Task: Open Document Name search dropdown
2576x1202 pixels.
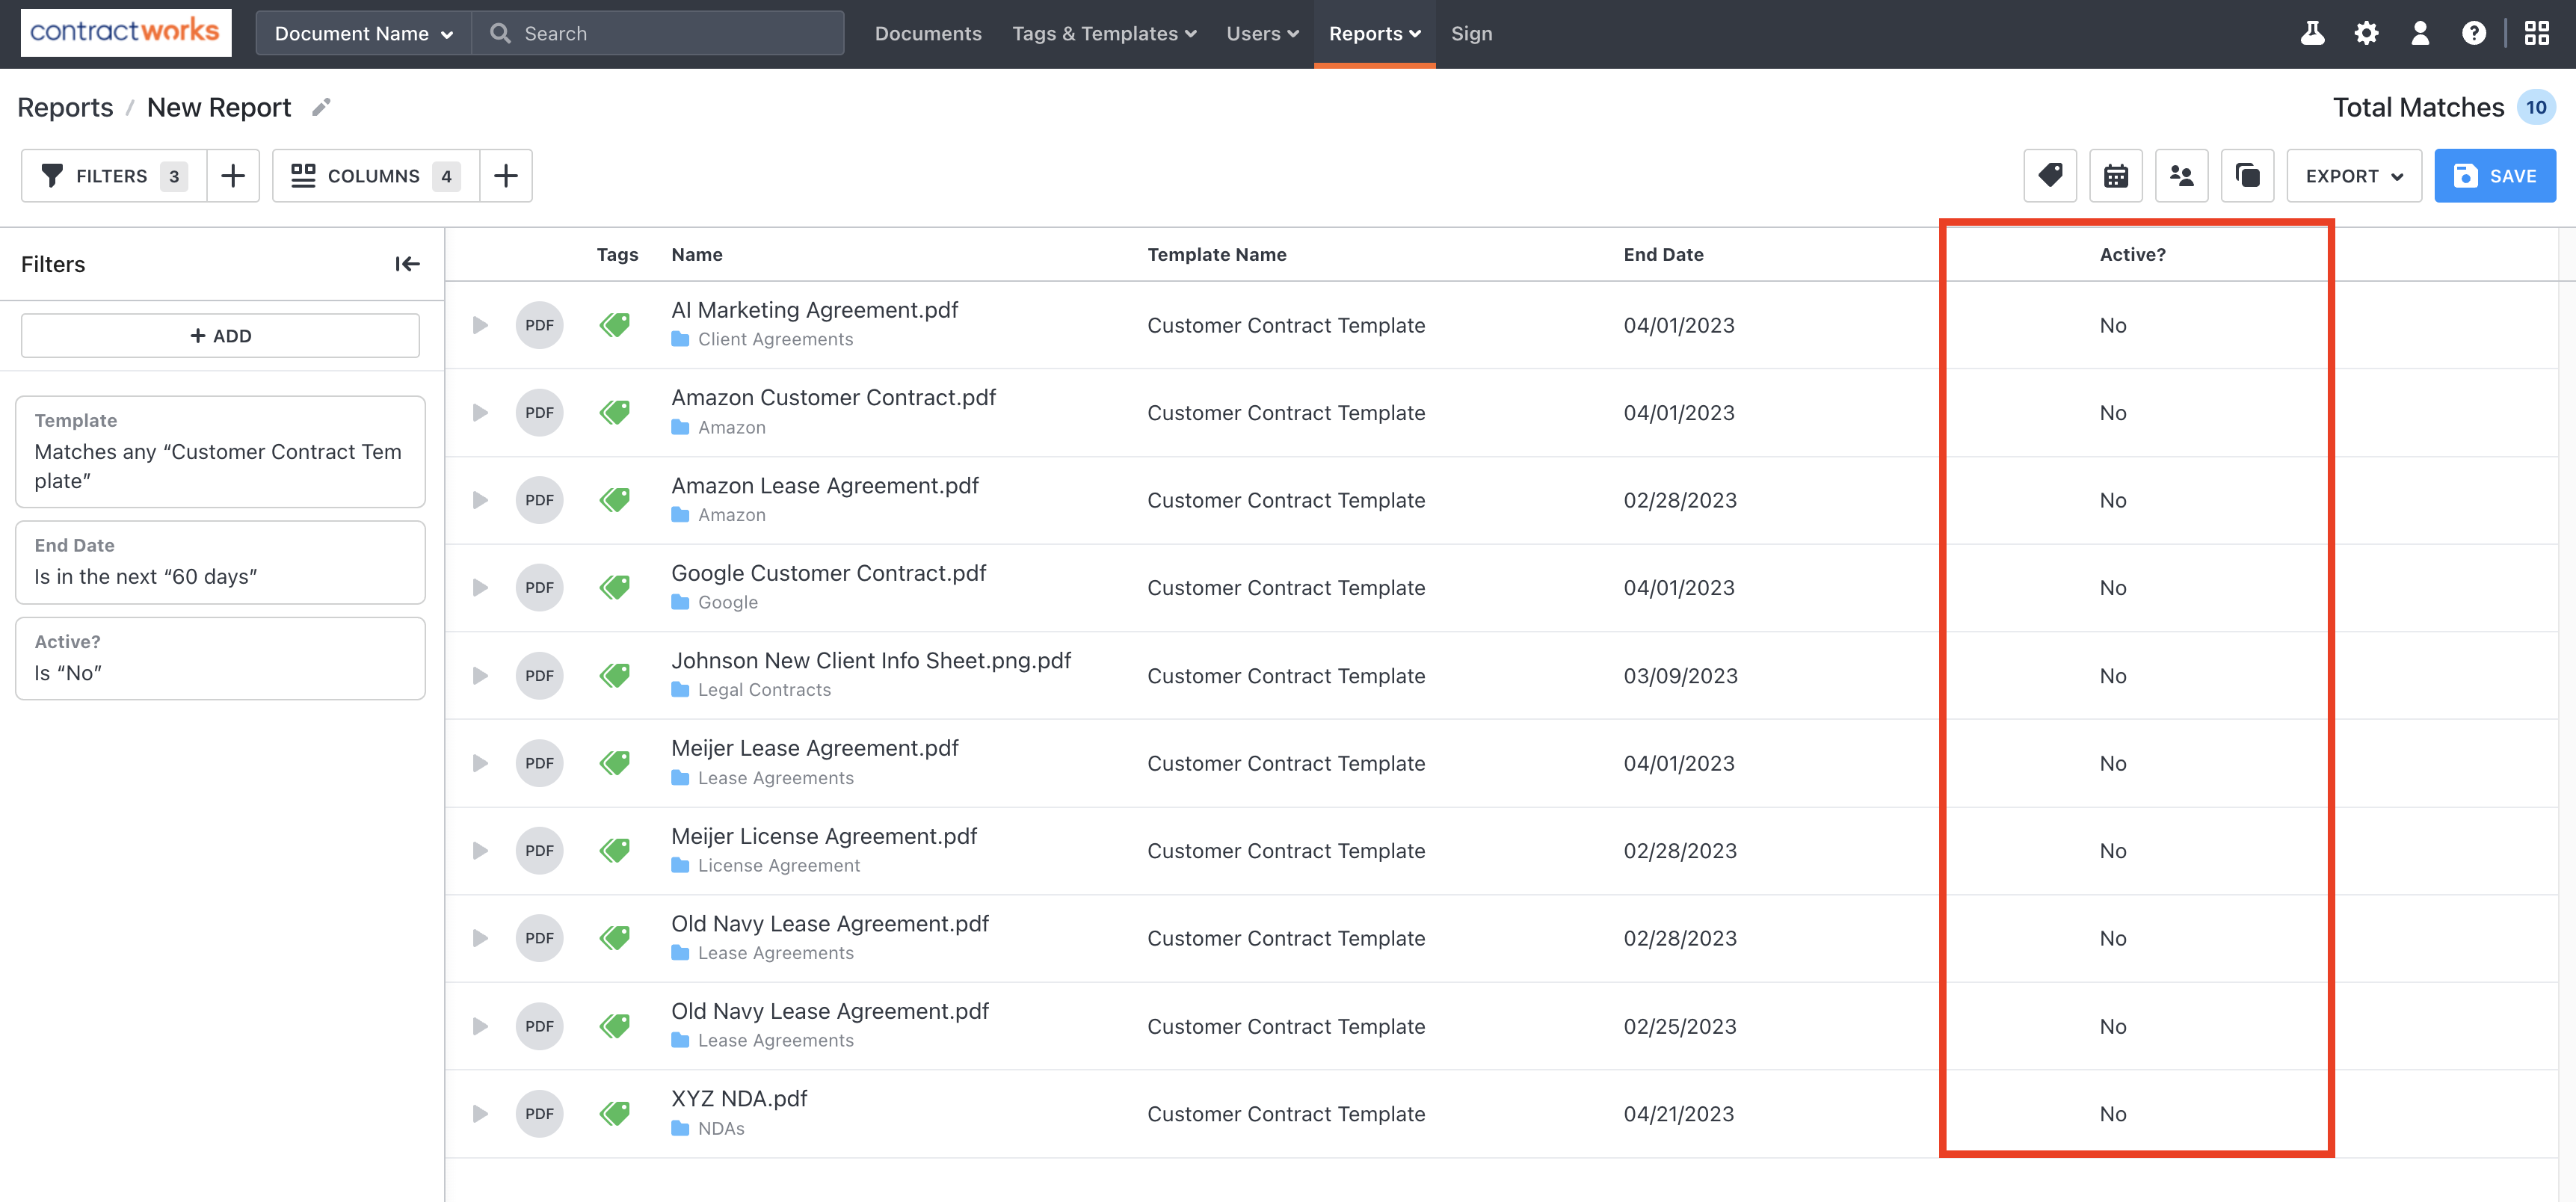Action: point(364,33)
